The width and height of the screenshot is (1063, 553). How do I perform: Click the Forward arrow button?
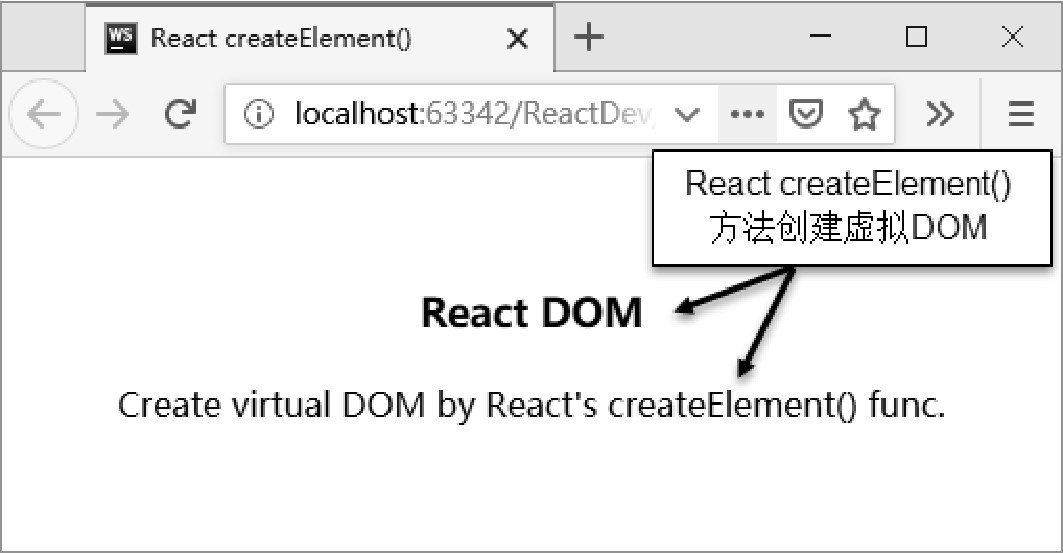tap(113, 114)
